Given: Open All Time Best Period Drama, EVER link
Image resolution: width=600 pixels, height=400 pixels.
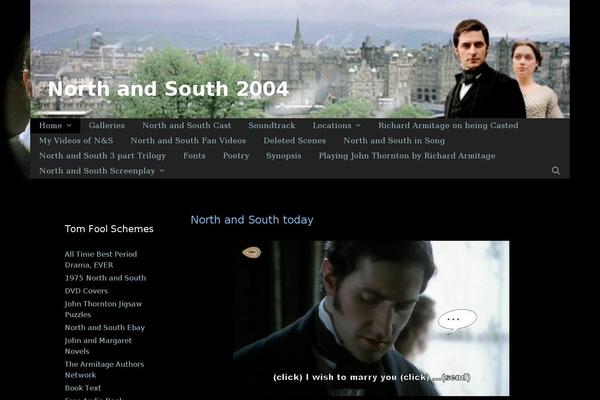Looking at the screenshot, I should click(x=101, y=260).
